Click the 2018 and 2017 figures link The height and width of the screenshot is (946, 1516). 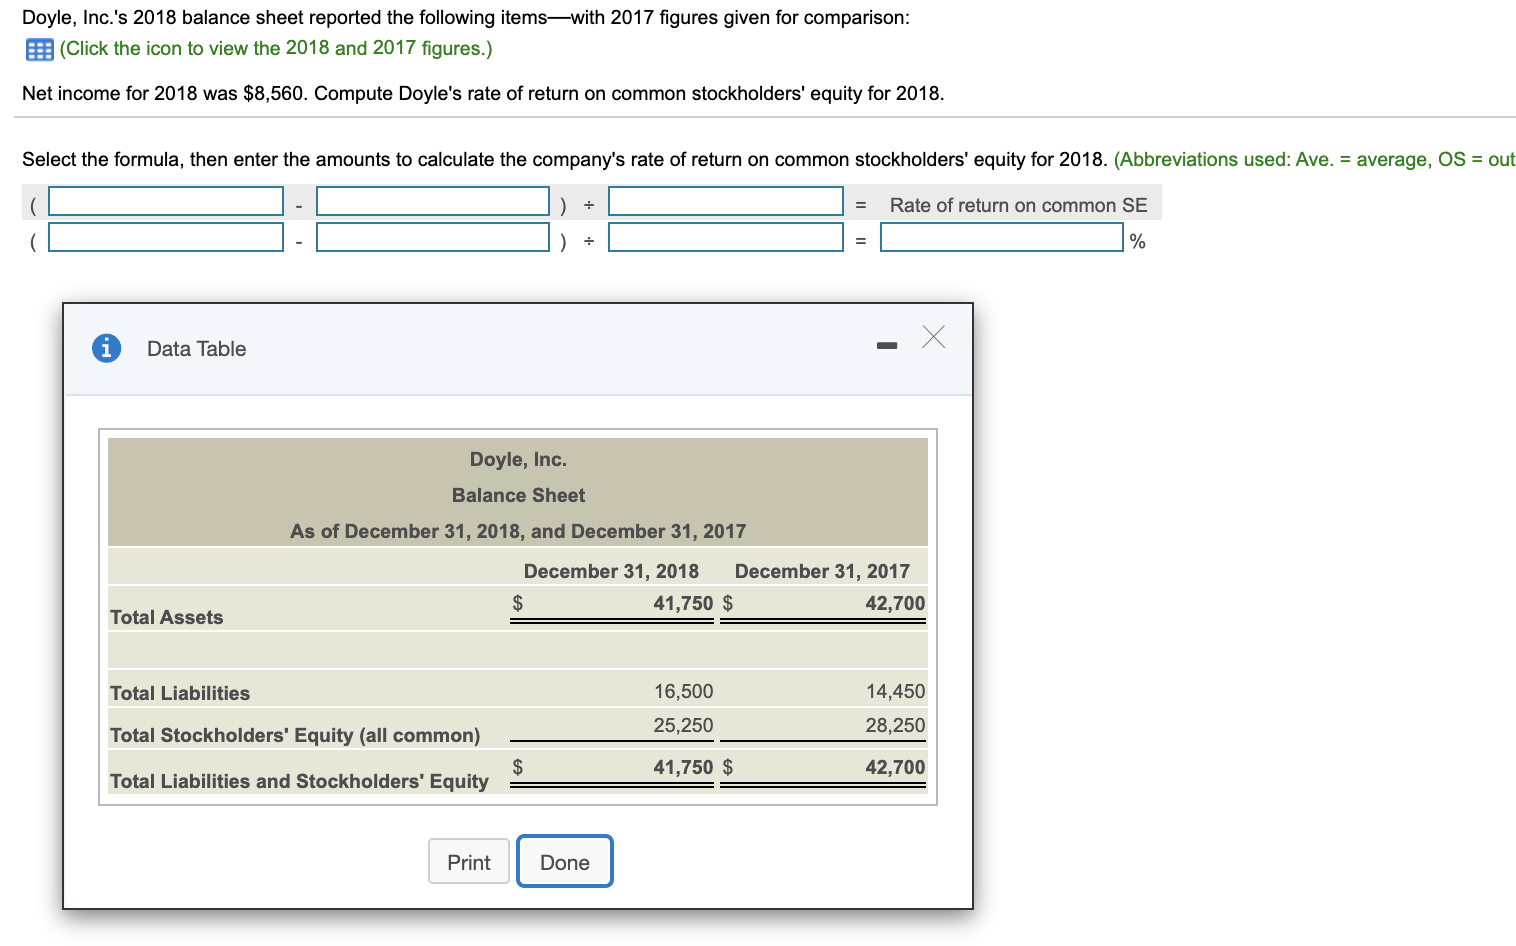pyautogui.click(x=276, y=48)
